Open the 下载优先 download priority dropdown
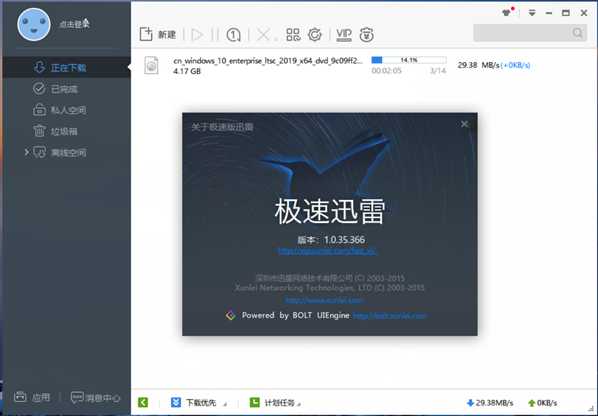598x416 pixels. click(198, 403)
